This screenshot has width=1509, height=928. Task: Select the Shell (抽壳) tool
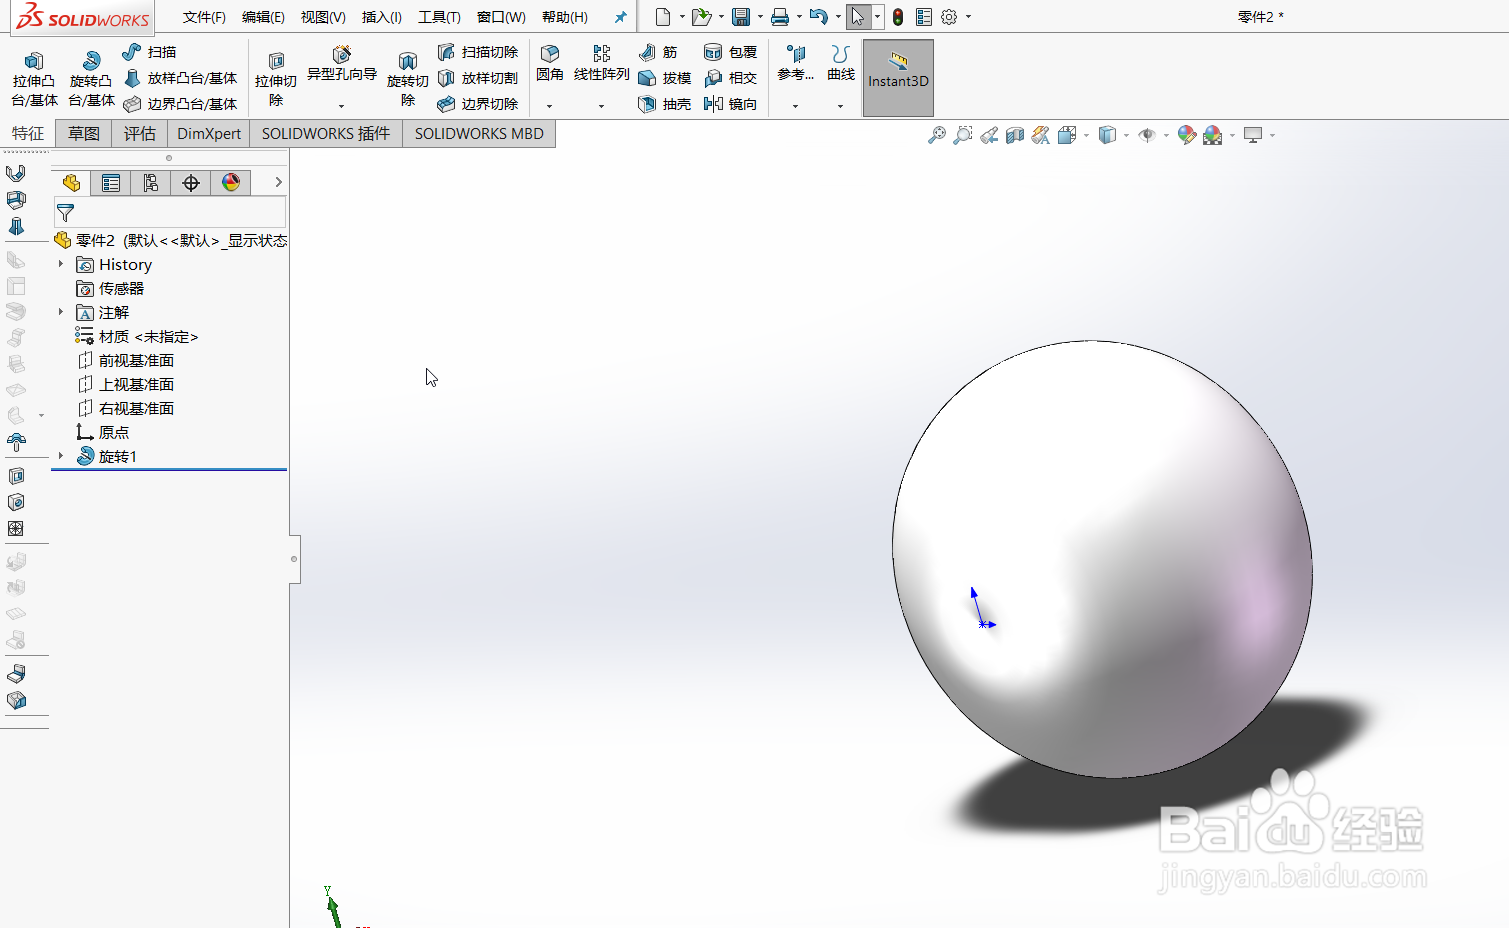(665, 104)
